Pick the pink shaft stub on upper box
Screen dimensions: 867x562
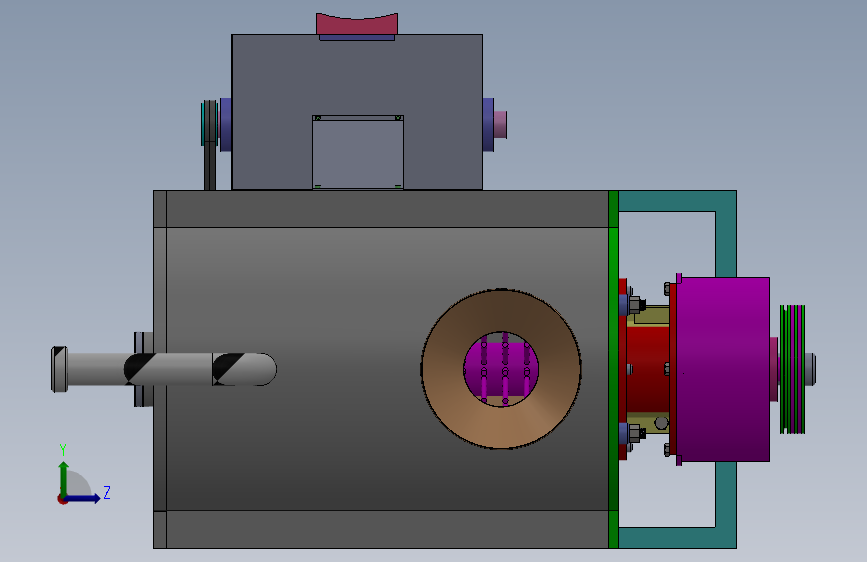click(500, 125)
